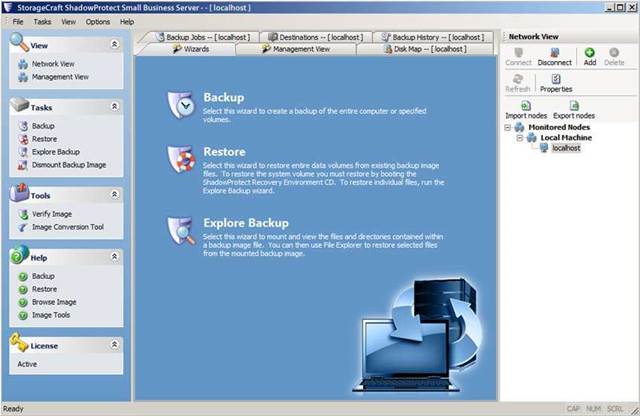Click Network View icon in View panel

pyautogui.click(x=23, y=64)
